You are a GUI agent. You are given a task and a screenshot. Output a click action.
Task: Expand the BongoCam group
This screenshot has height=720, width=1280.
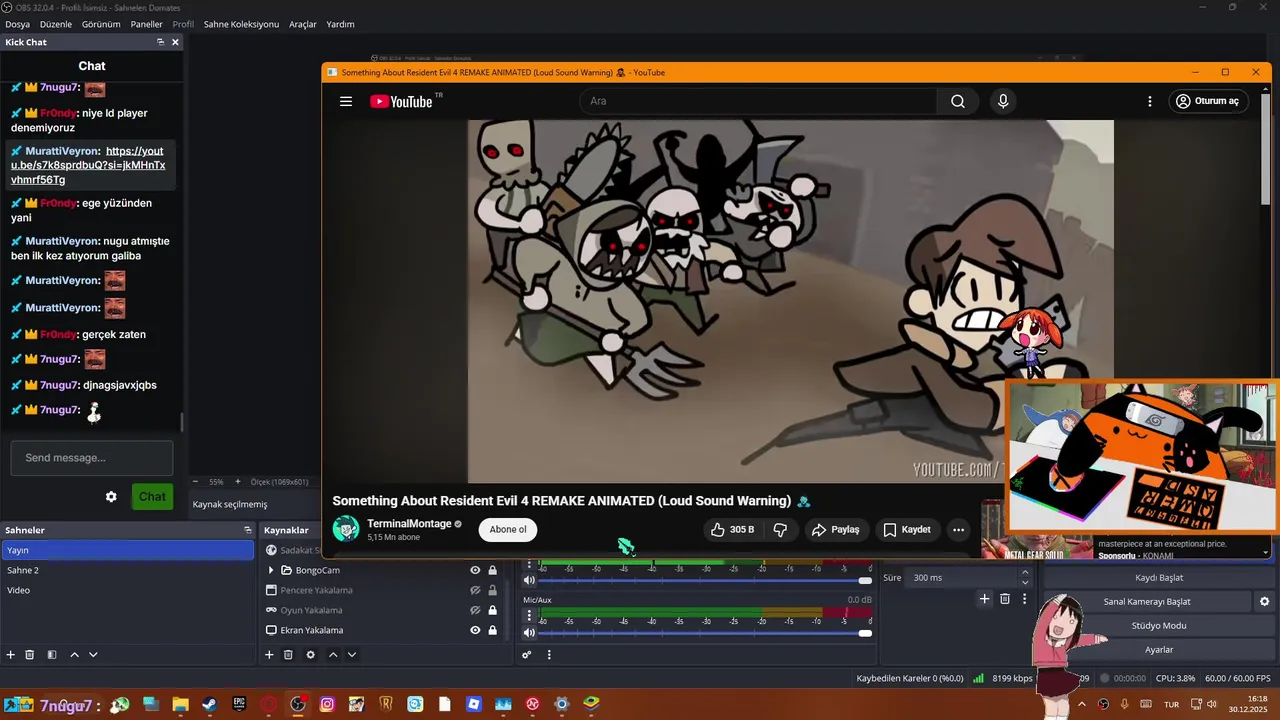[270, 570]
